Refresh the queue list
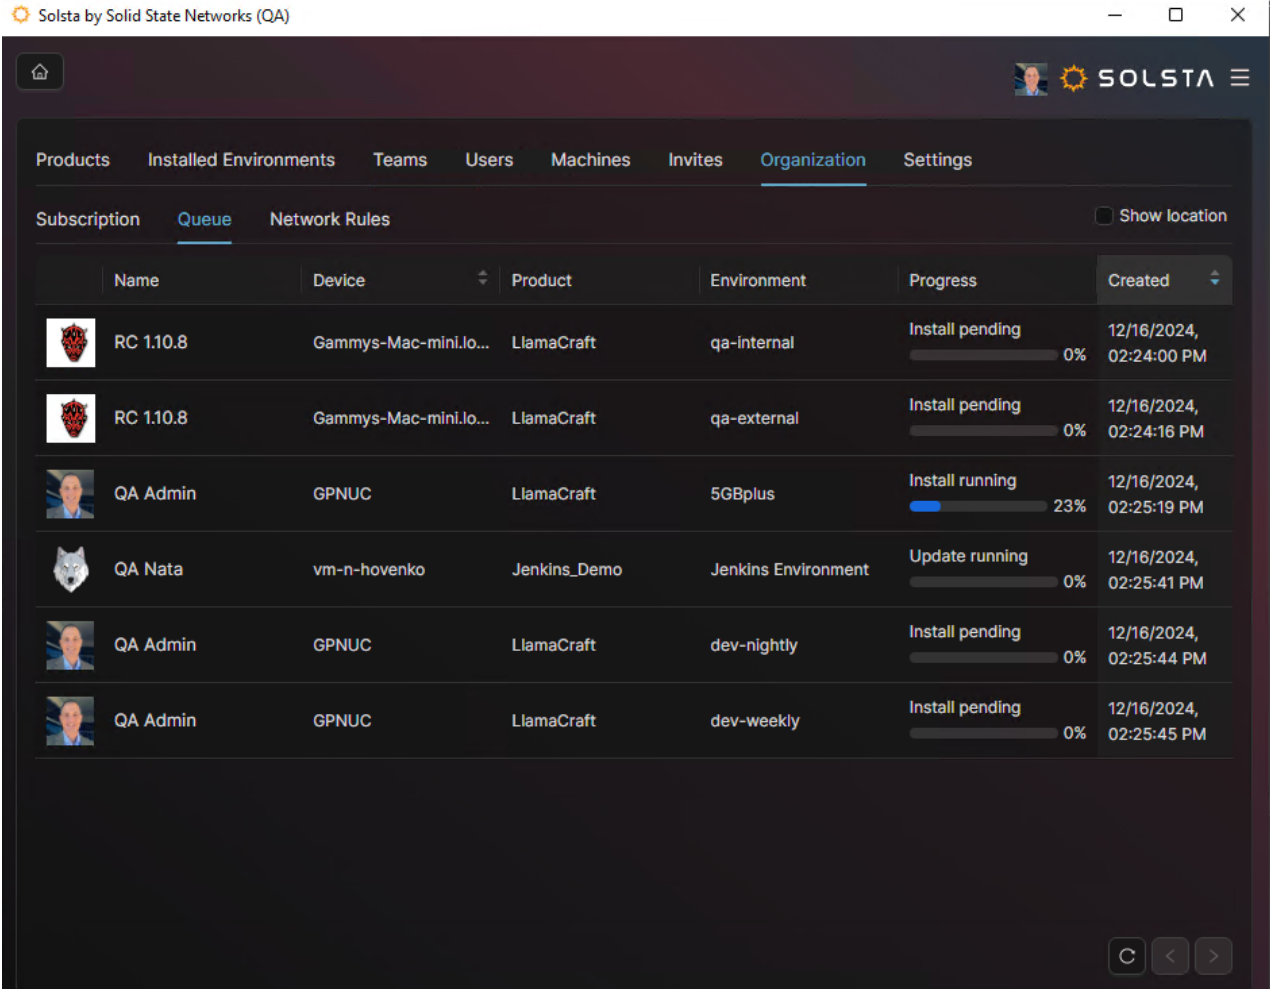The image size is (1270, 989). pos(1127,956)
